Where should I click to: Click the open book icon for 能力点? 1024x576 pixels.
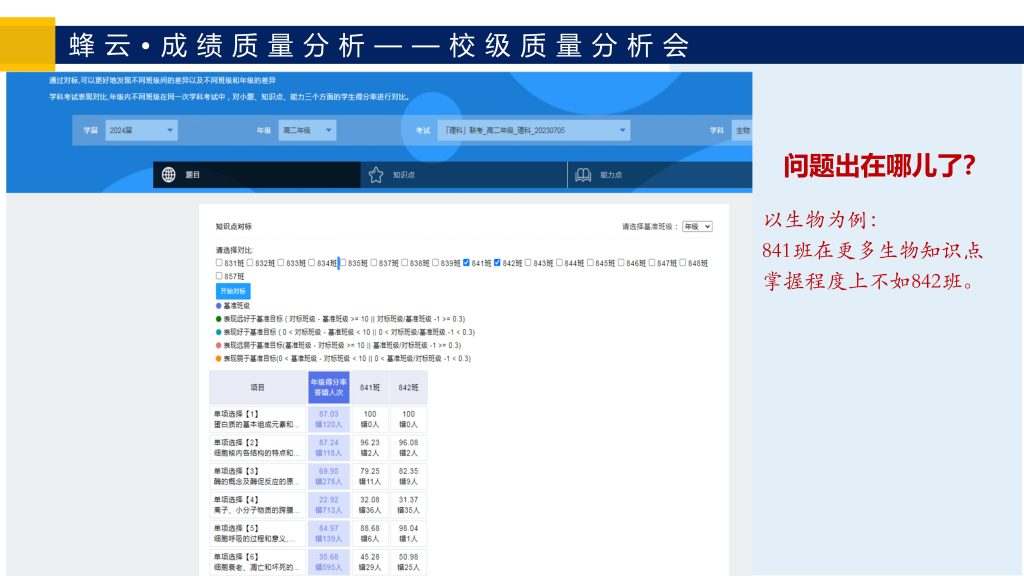point(583,175)
